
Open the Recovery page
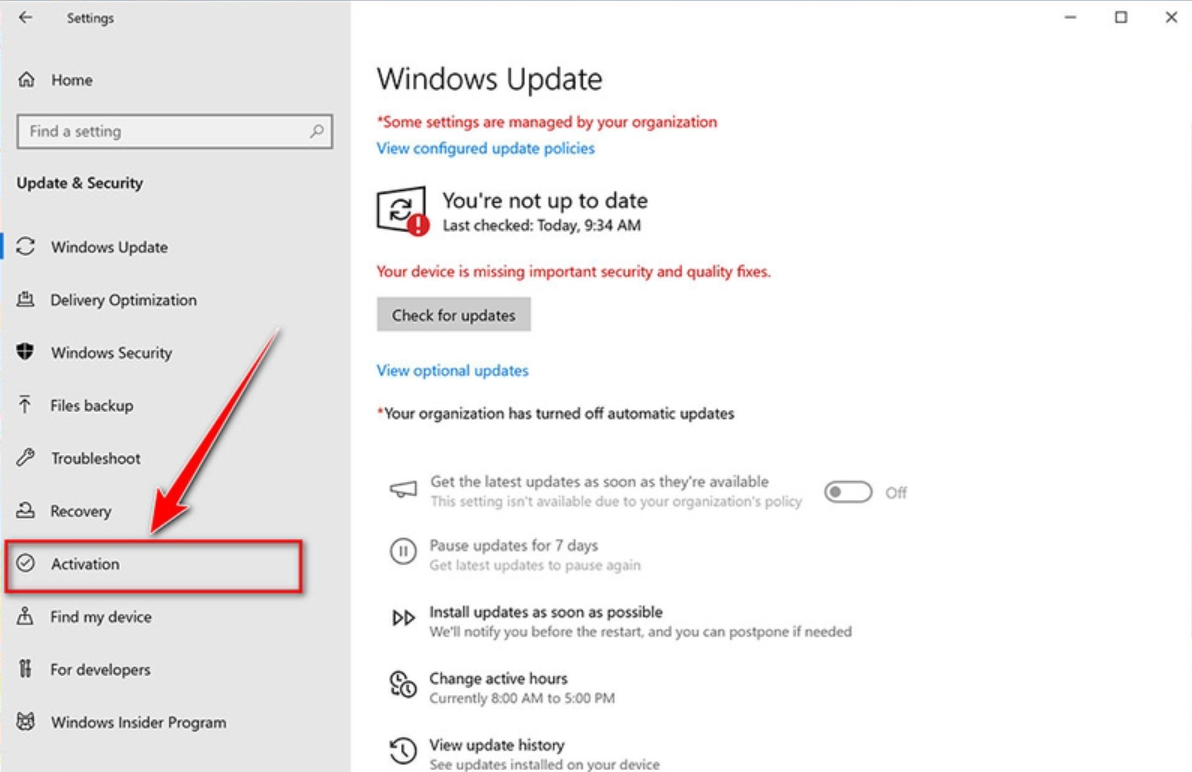81,511
